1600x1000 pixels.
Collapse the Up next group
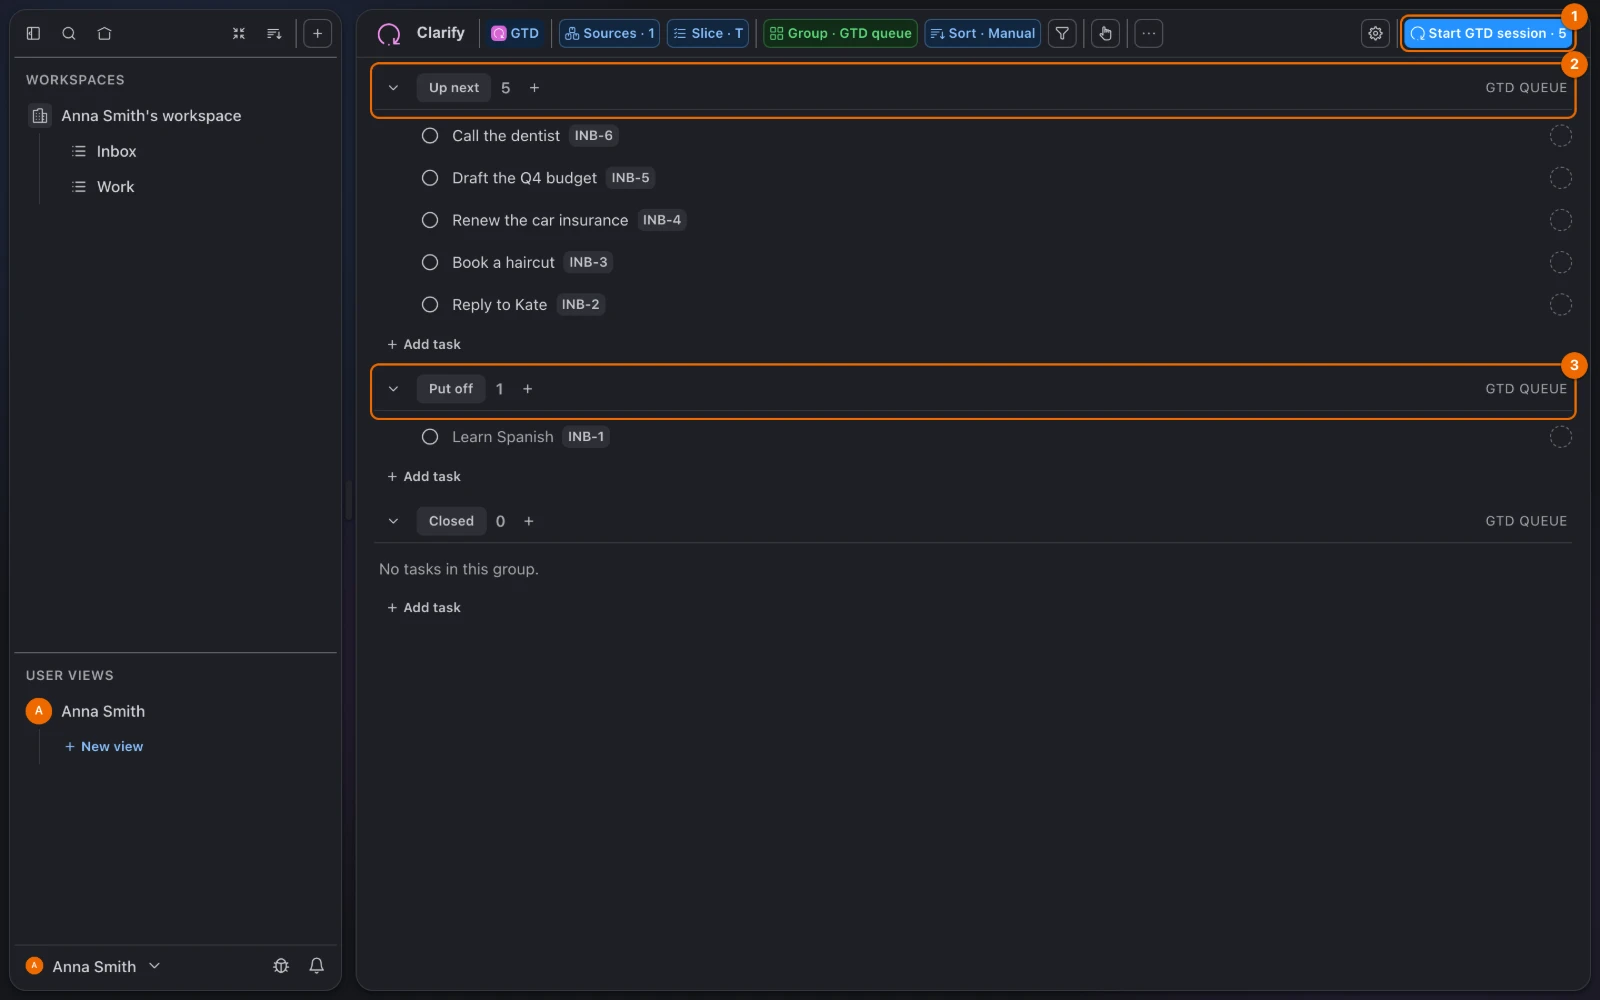pyautogui.click(x=393, y=88)
